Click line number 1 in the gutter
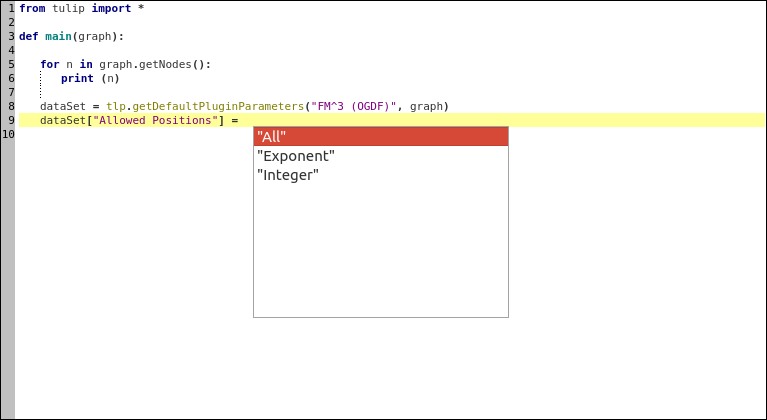Image resolution: width=767 pixels, height=420 pixels. [x=11, y=8]
